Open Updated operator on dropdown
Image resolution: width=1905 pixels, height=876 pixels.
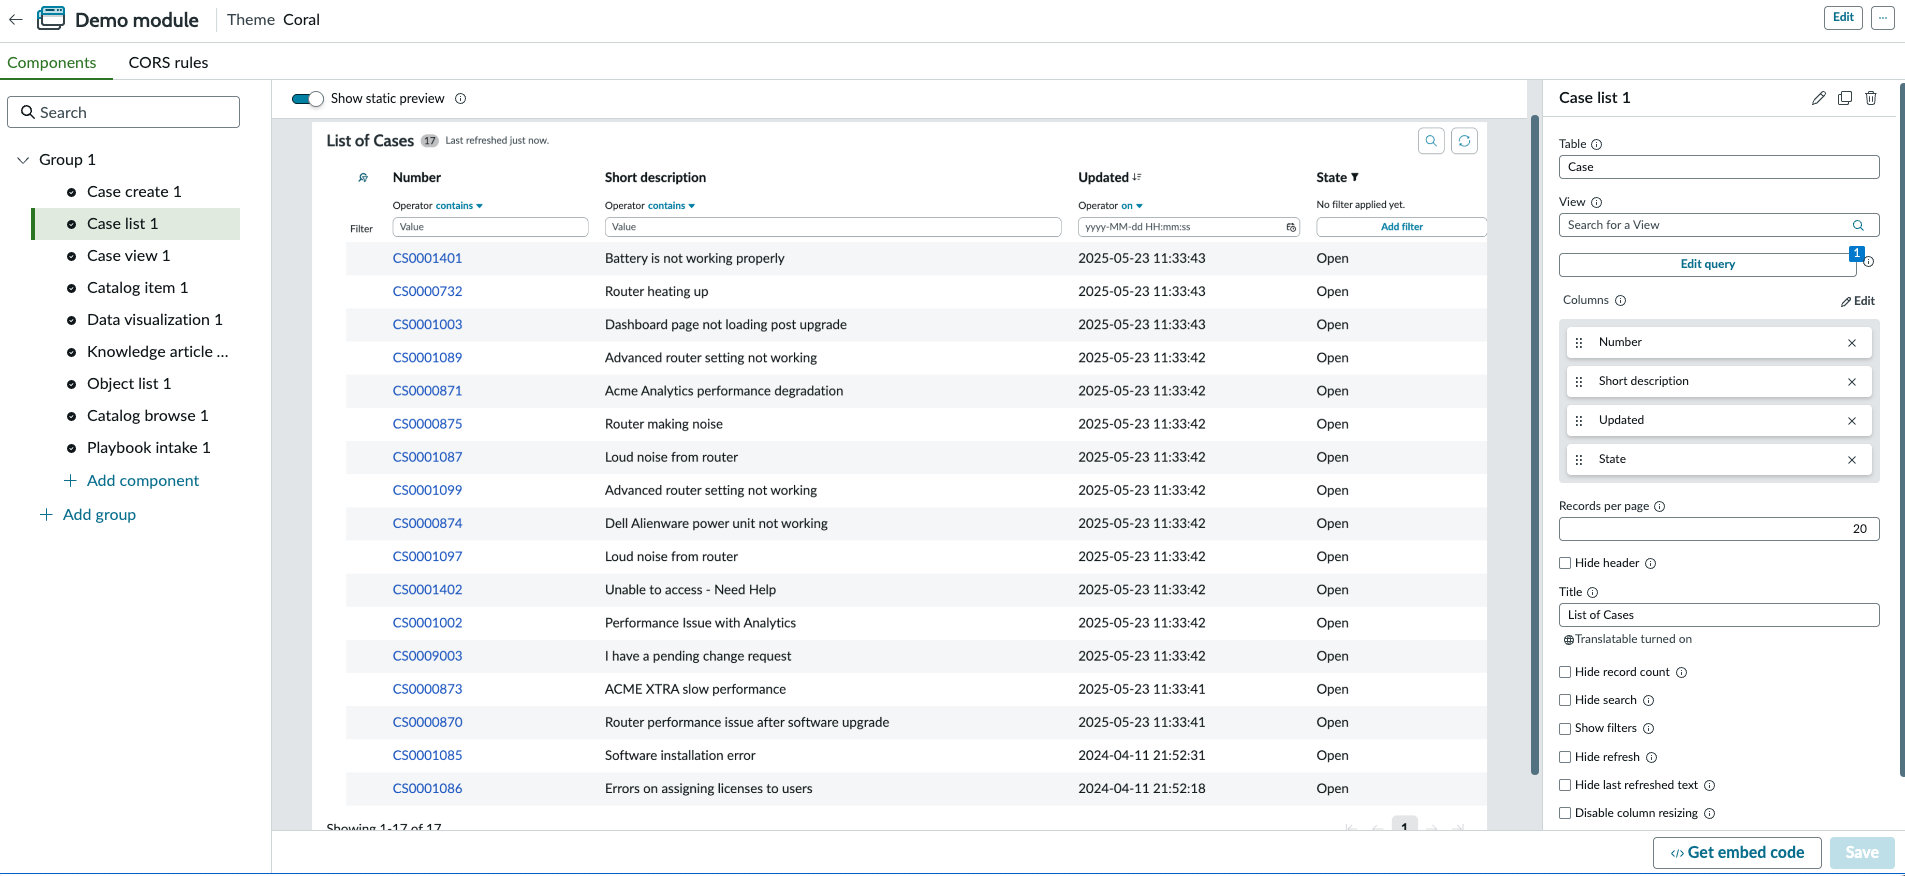coord(1132,206)
